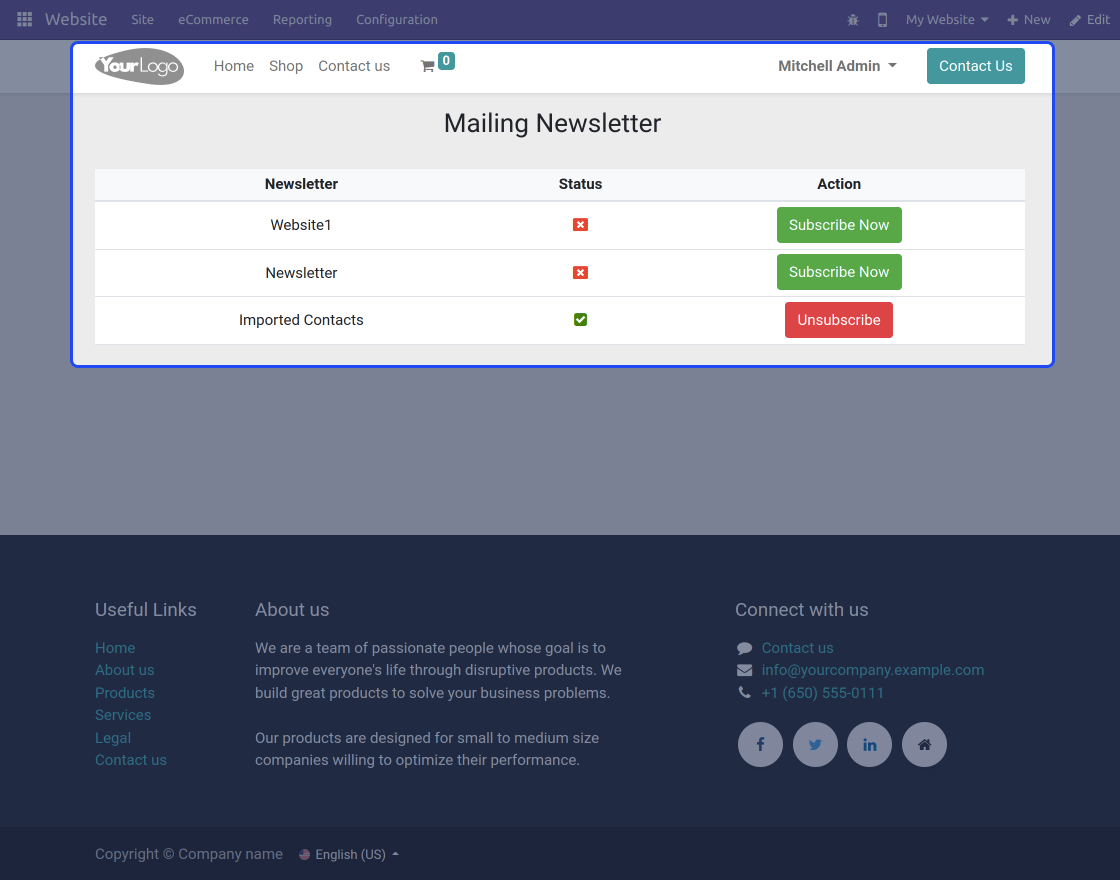
Task: Click the info@yourcompany.example.com email link
Action: pyautogui.click(x=872, y=670)
